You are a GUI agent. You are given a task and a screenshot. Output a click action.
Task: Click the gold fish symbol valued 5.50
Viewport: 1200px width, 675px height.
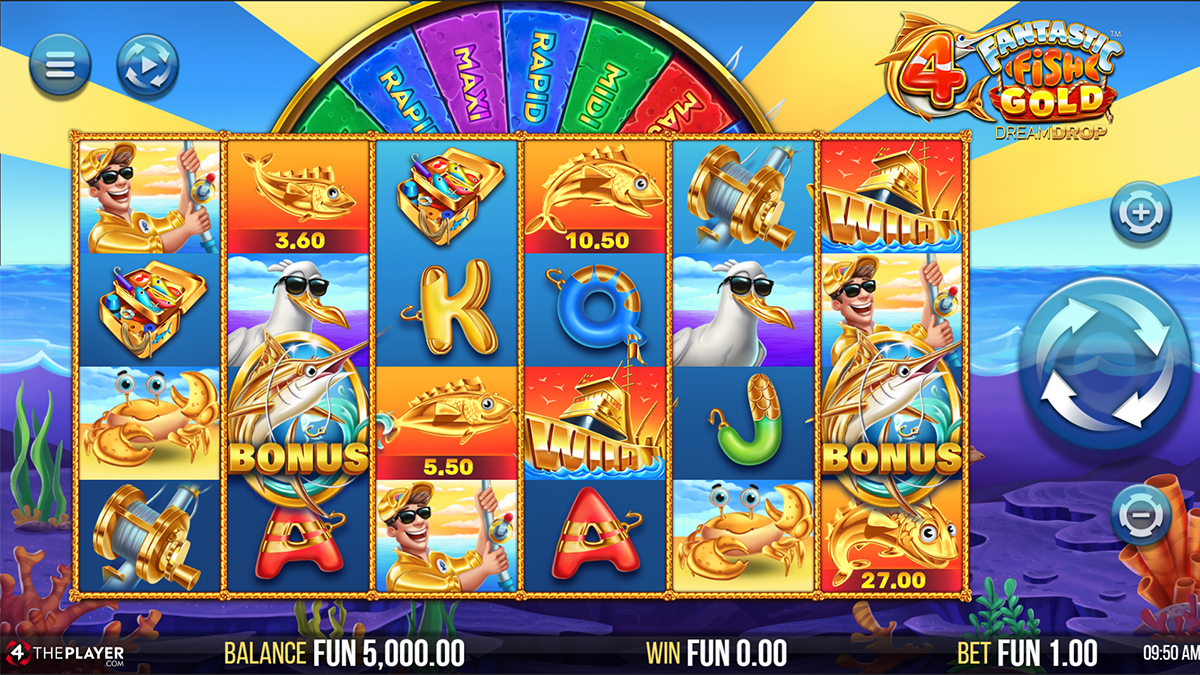(447, 423)
